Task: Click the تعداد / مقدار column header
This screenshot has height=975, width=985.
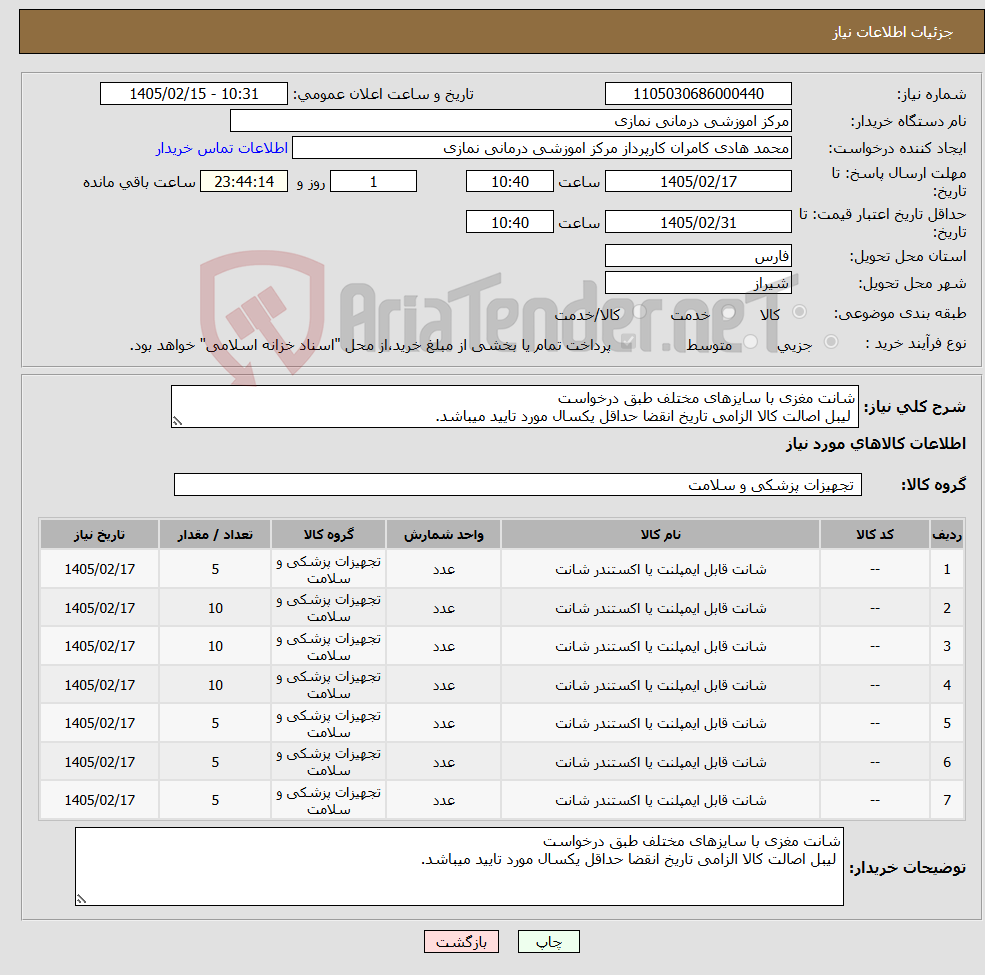Action: (215, 534)
